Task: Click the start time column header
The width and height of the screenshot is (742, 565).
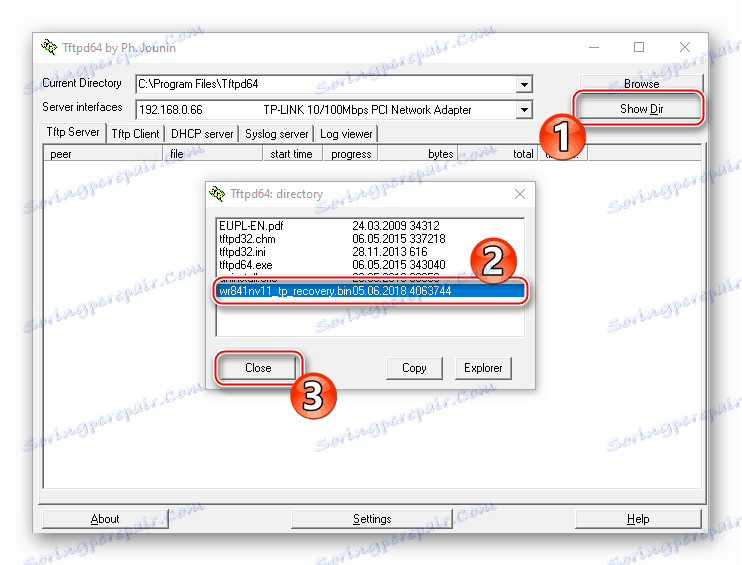Action: 293,154
